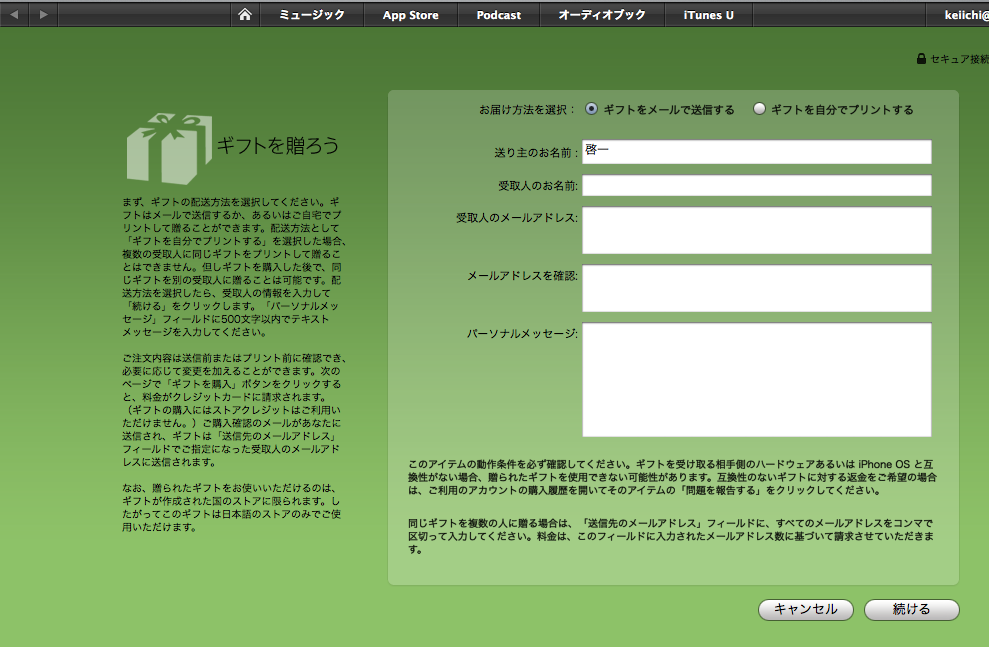Select ギフトを自分でプリントする radio button
The image size is (989, 647).
pyautogui.click(x=760, y=110)
